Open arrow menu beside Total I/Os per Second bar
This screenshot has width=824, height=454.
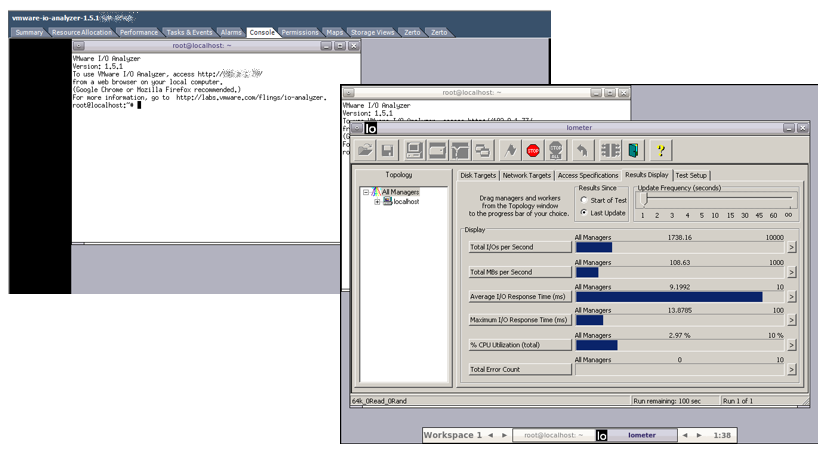click(792, 247)
